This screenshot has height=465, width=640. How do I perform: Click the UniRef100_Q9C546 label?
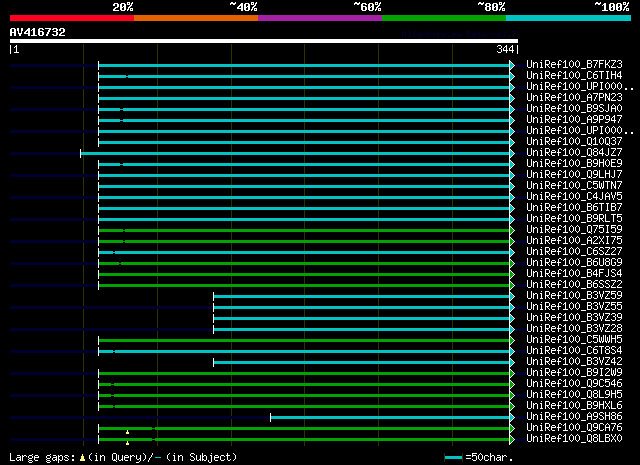[x=574, y=384]
